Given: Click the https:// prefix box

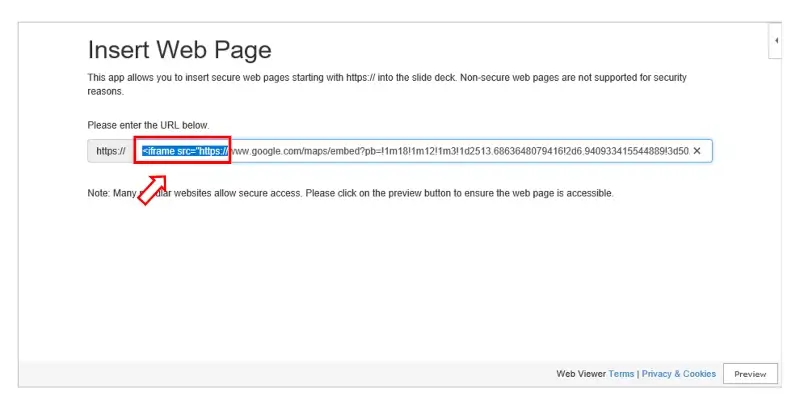Looking at the screenshot, I should pyautogui.click(x=110, y=151).
